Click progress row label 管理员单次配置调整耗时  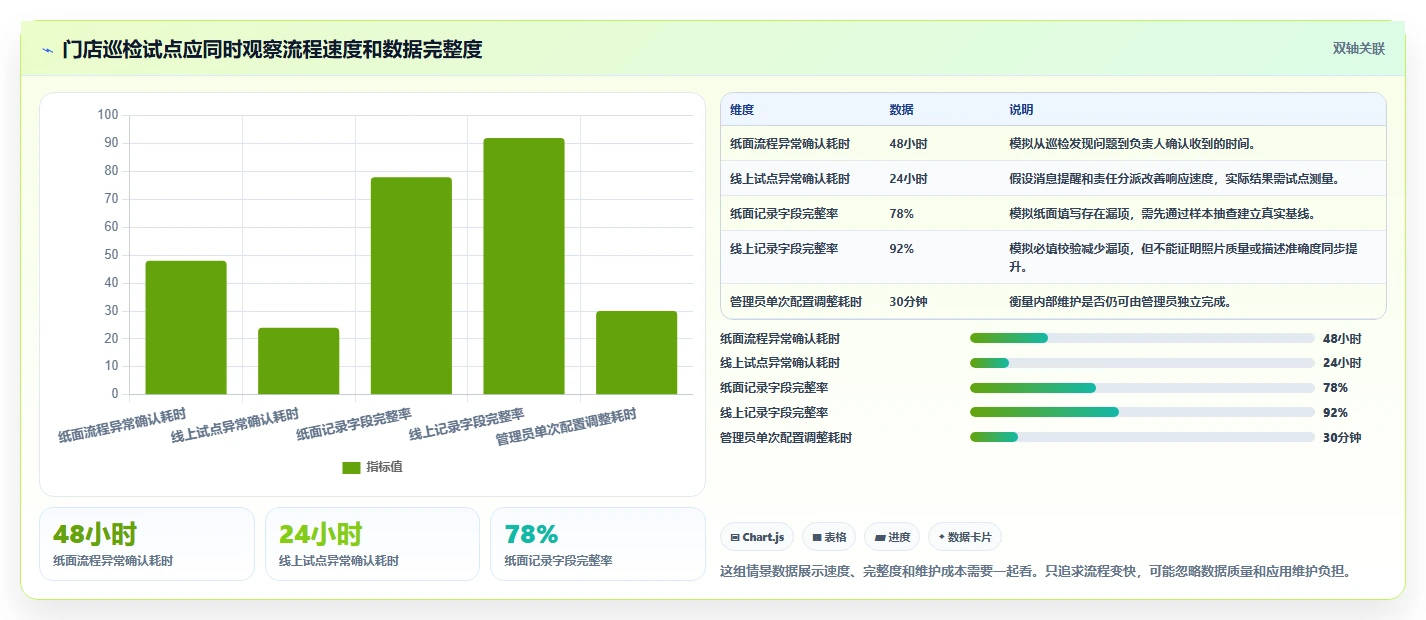(786, 437)
